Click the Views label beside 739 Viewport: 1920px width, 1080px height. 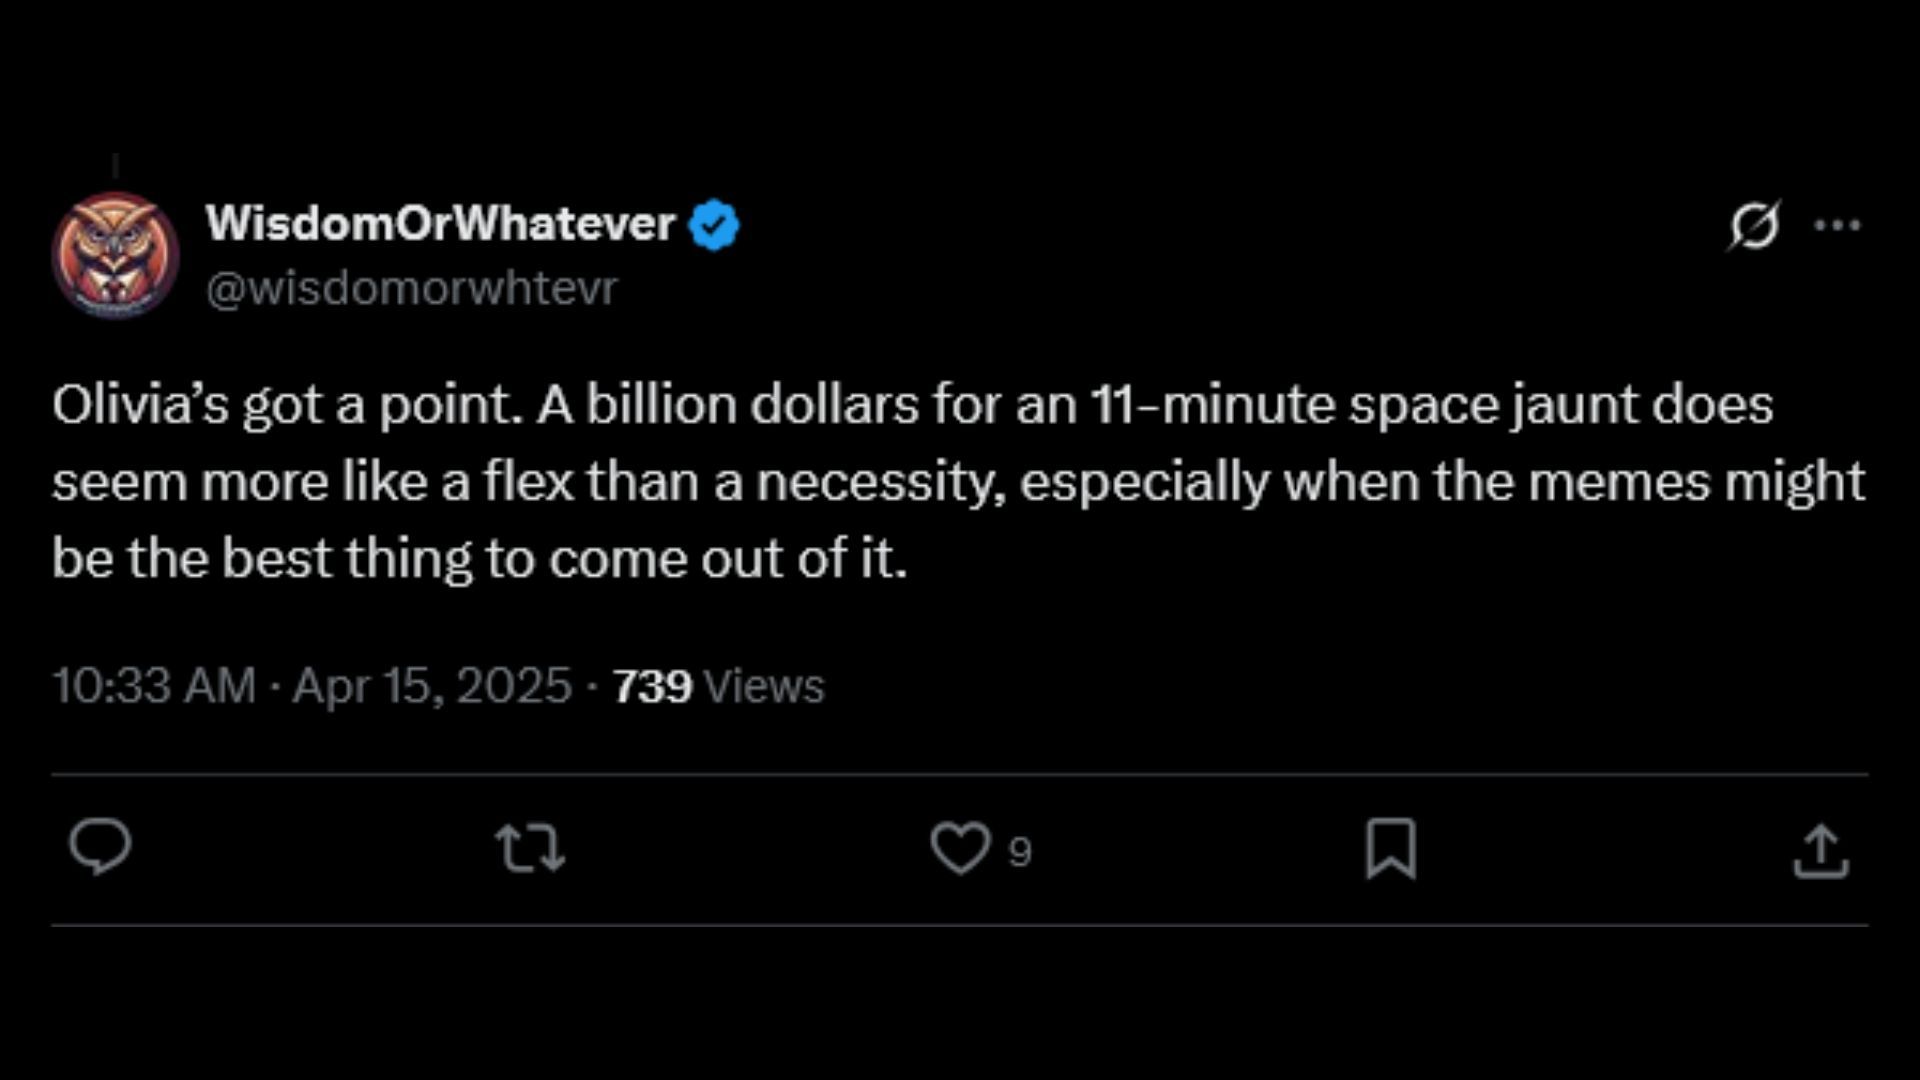tap(764, 686)
